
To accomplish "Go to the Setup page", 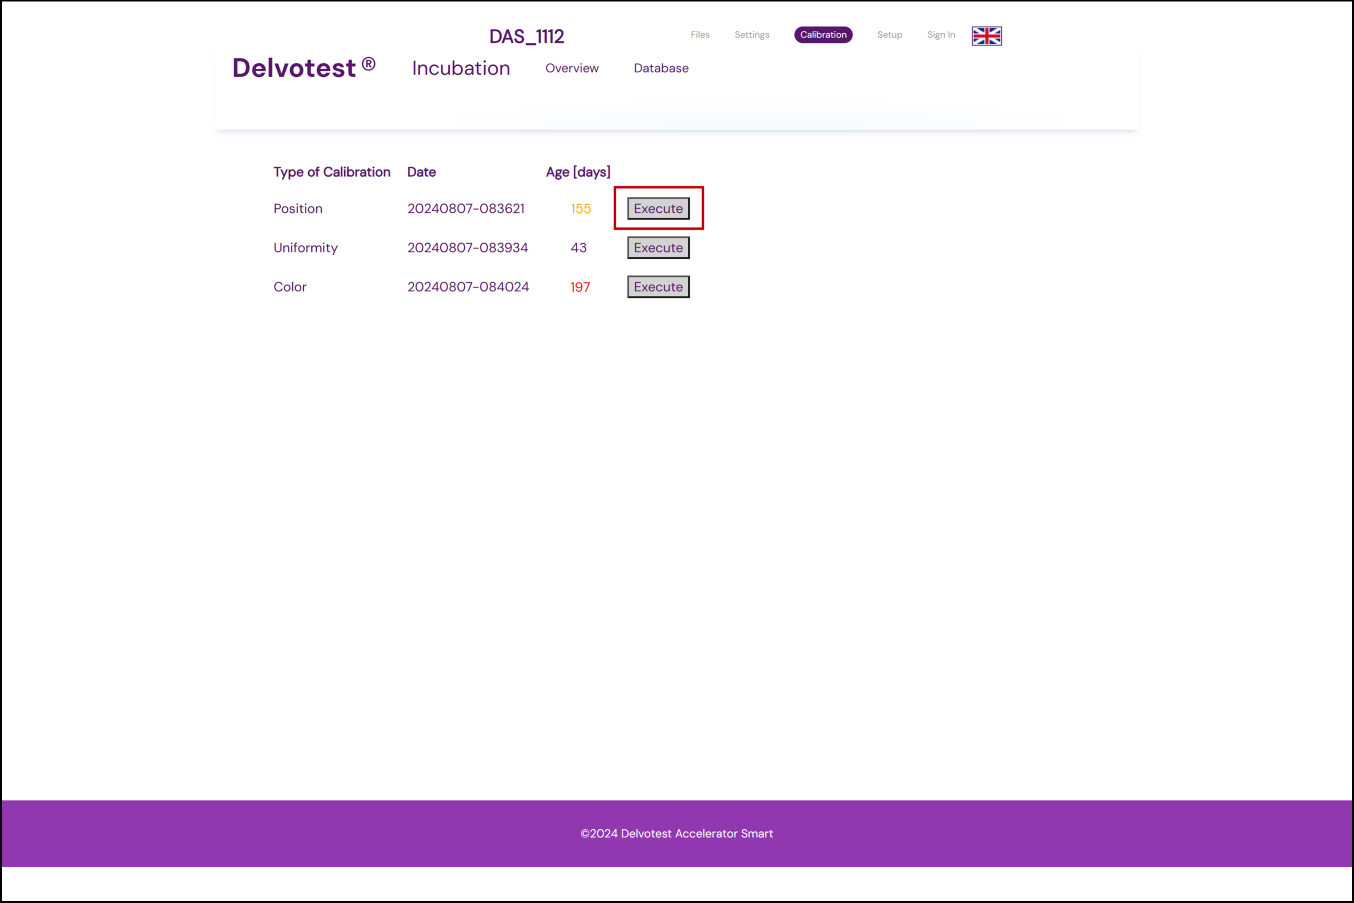I will tap(889, 35).
